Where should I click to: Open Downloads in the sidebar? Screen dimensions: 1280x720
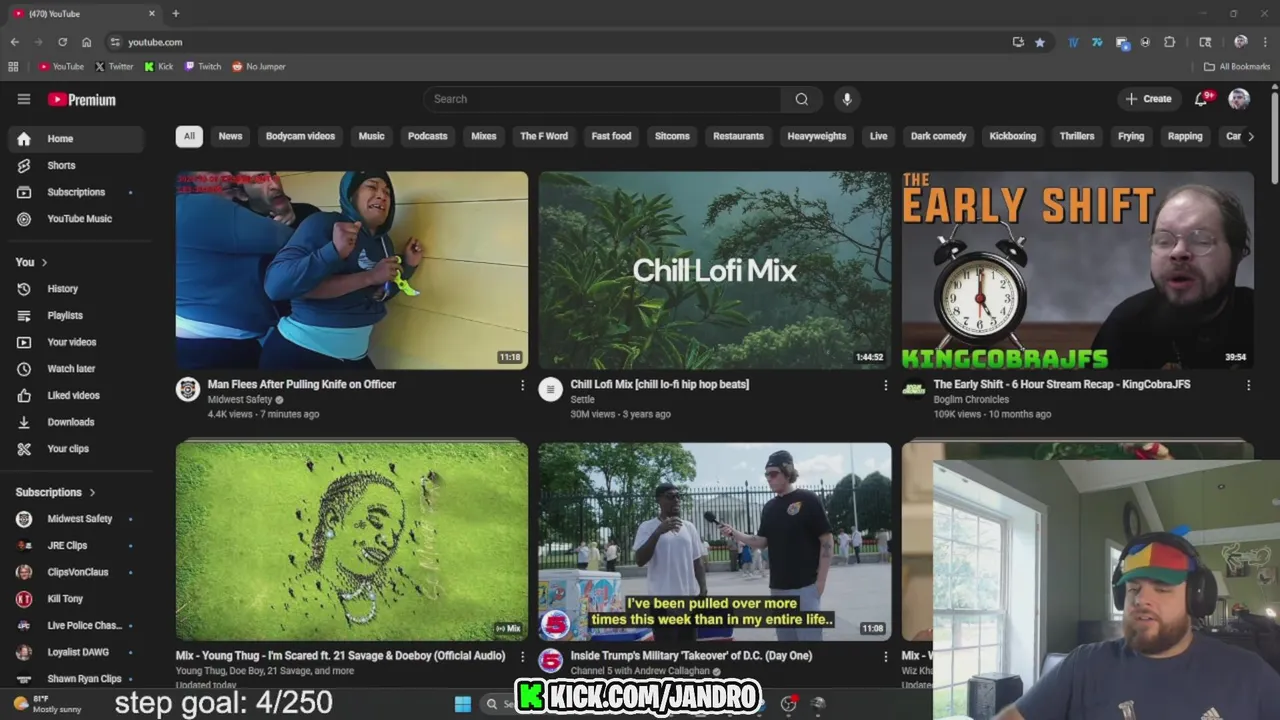click(x=76, y=422)
